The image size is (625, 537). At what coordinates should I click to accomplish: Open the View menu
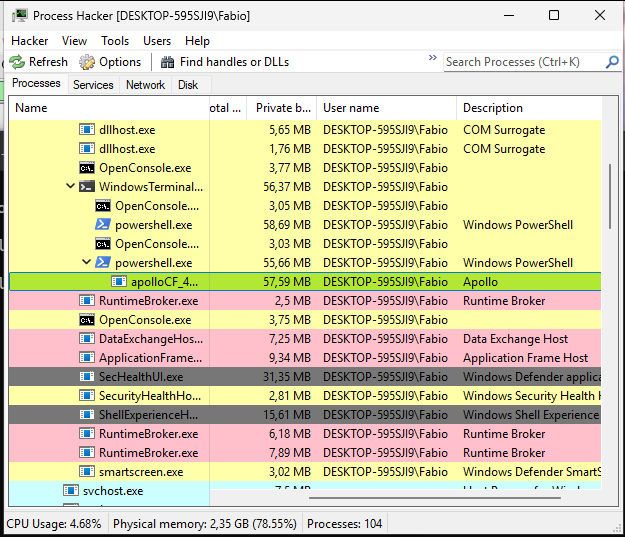74,41
